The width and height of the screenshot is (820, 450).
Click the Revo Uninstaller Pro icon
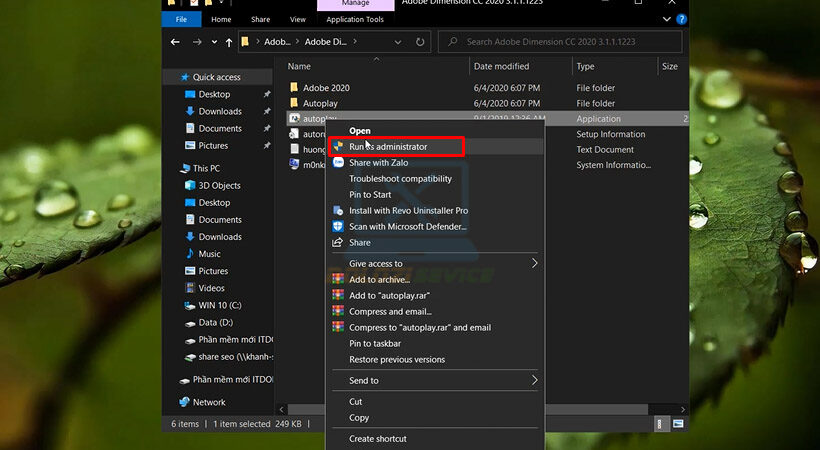click(x=338, y=211)
